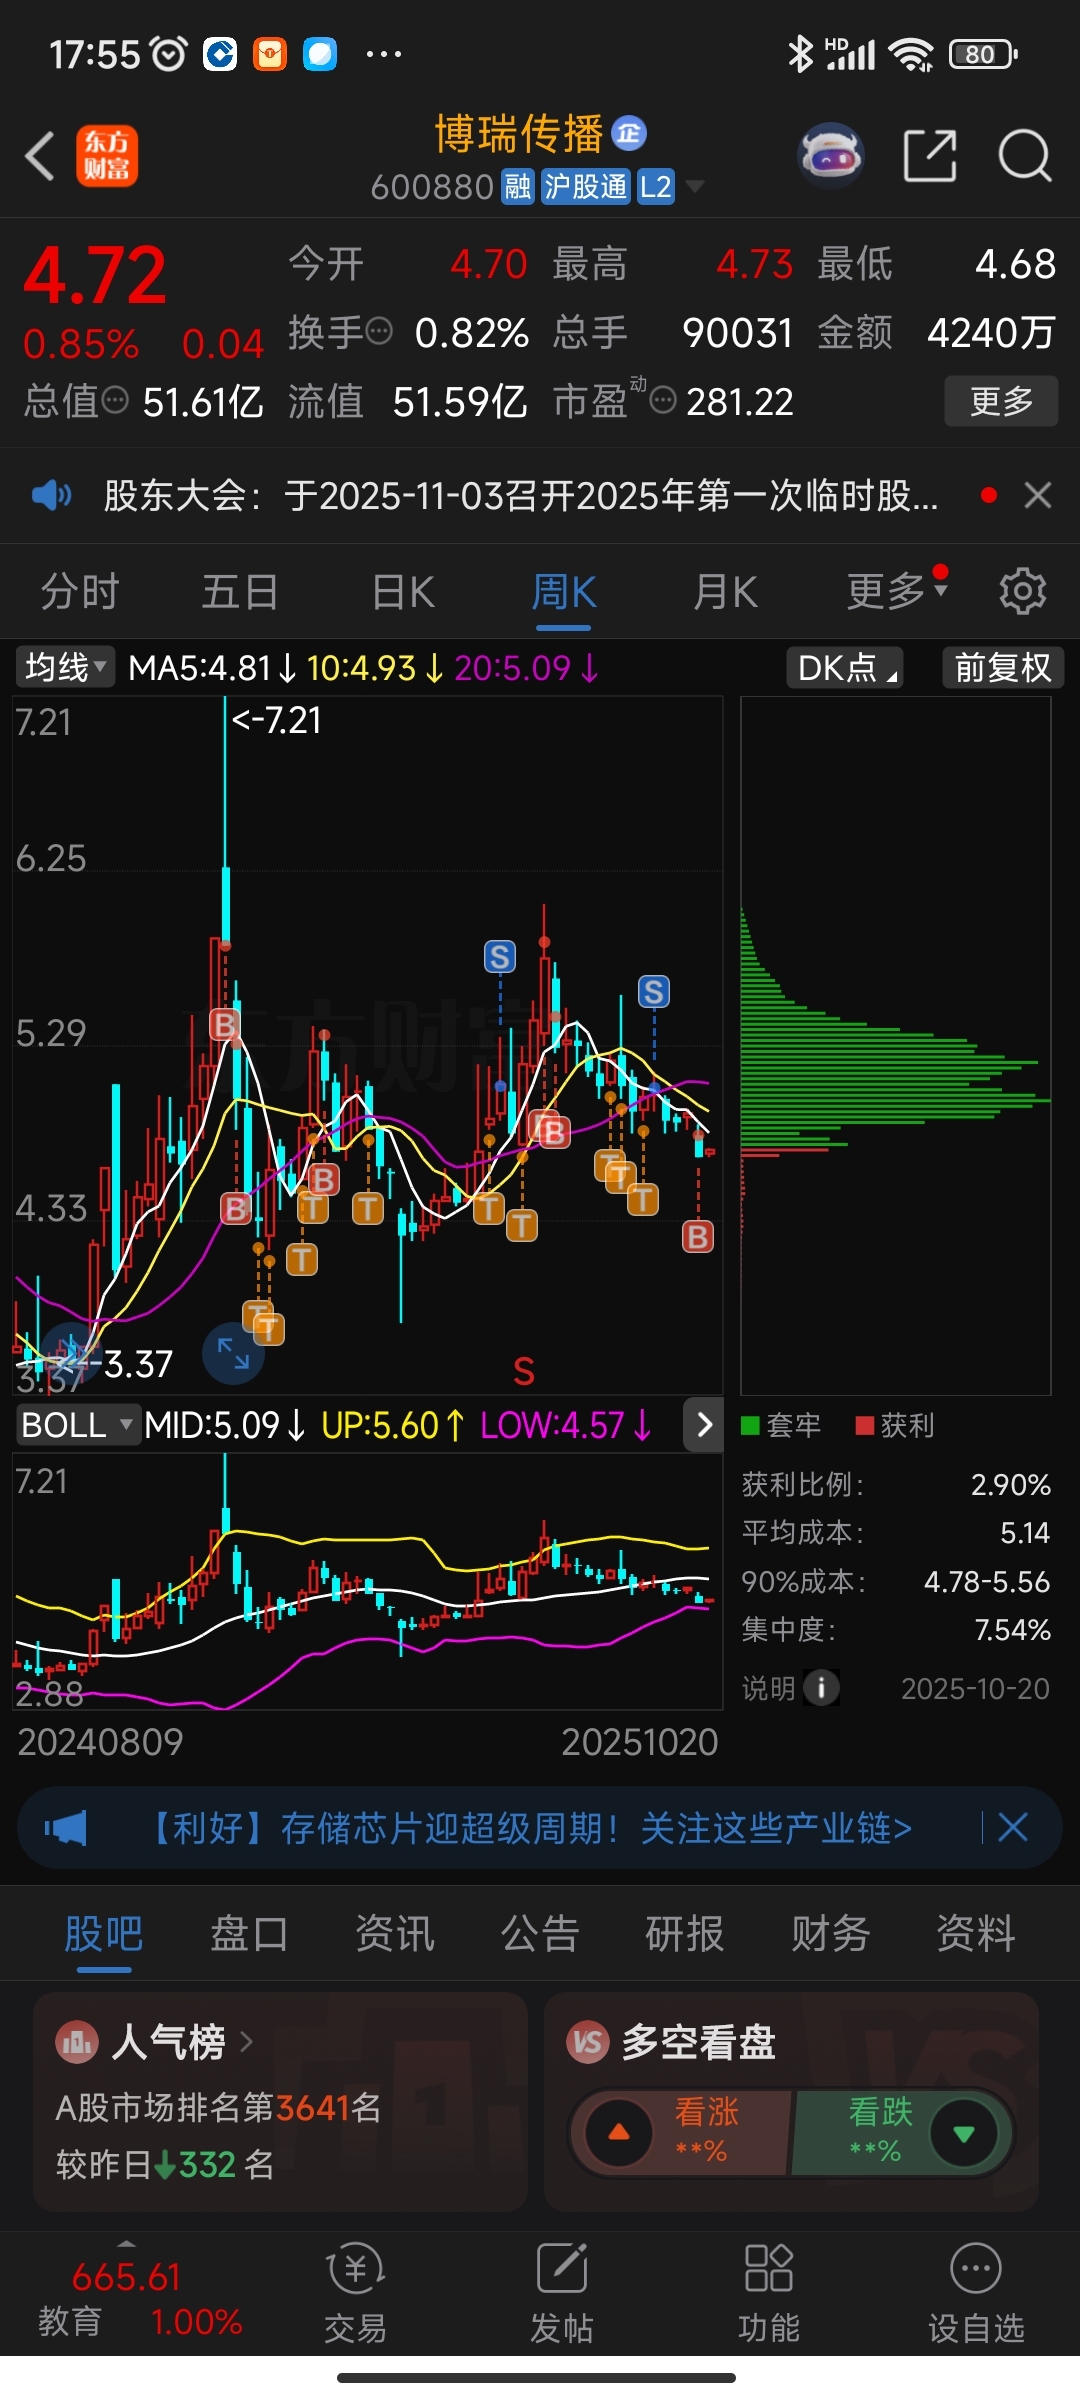This screenshot has width=1080, height=2400.
Task: Tap the back arrow icon
Action: coord(40,157)
